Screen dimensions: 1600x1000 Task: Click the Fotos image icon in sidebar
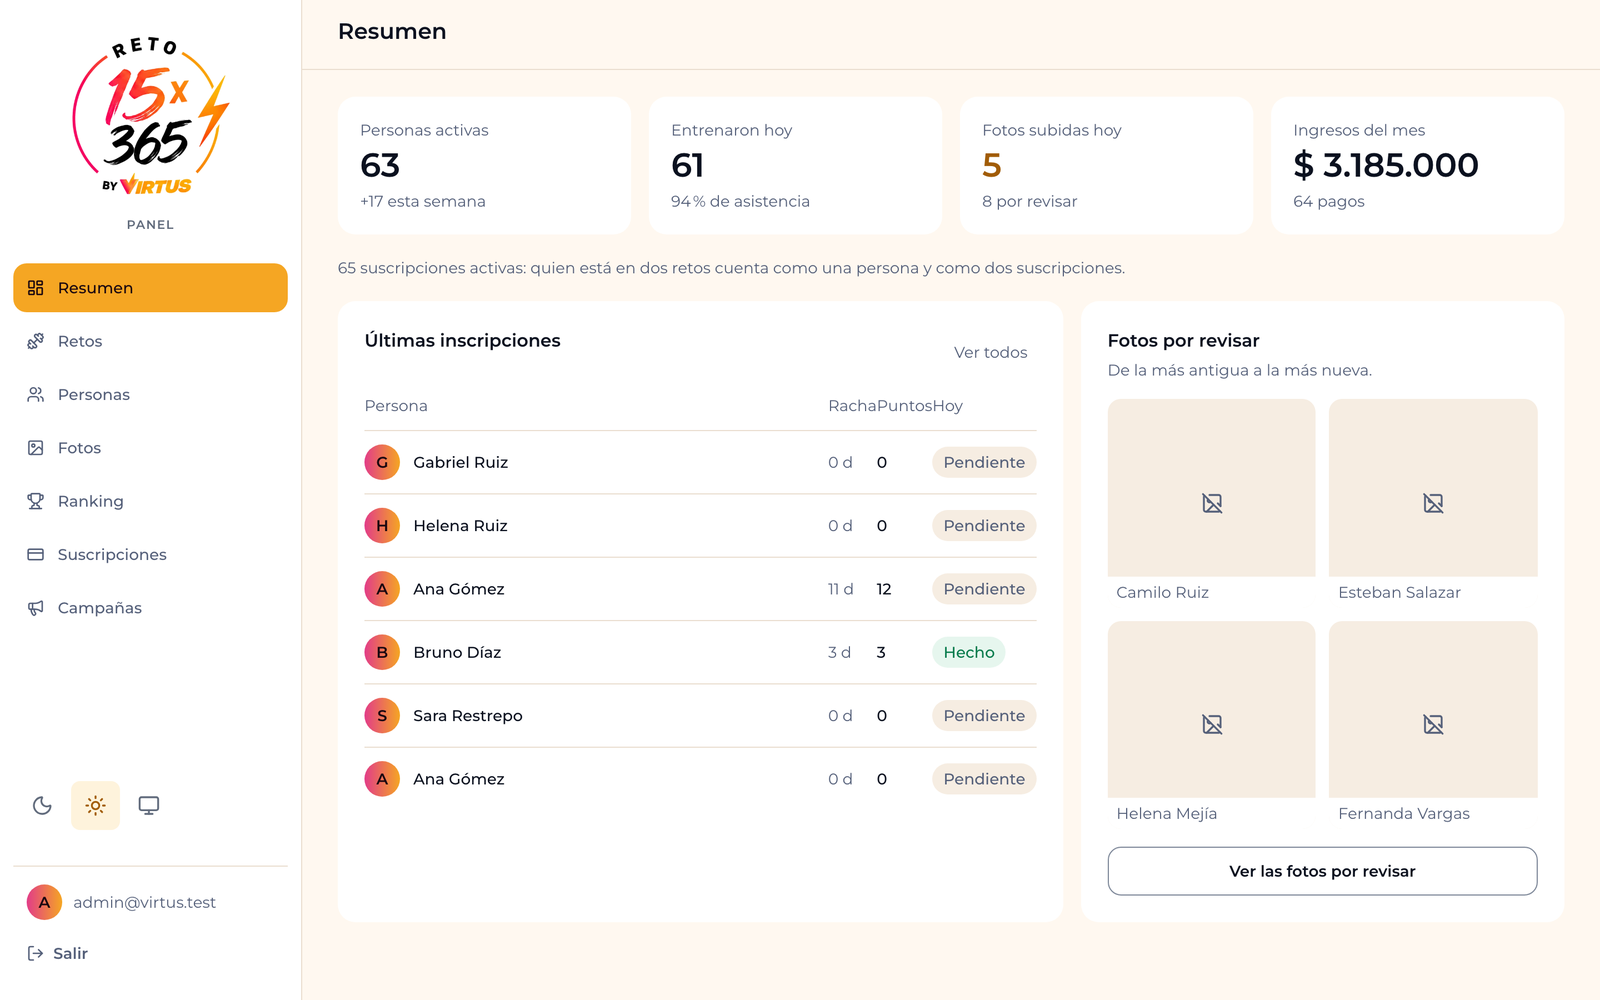point(36,448)
